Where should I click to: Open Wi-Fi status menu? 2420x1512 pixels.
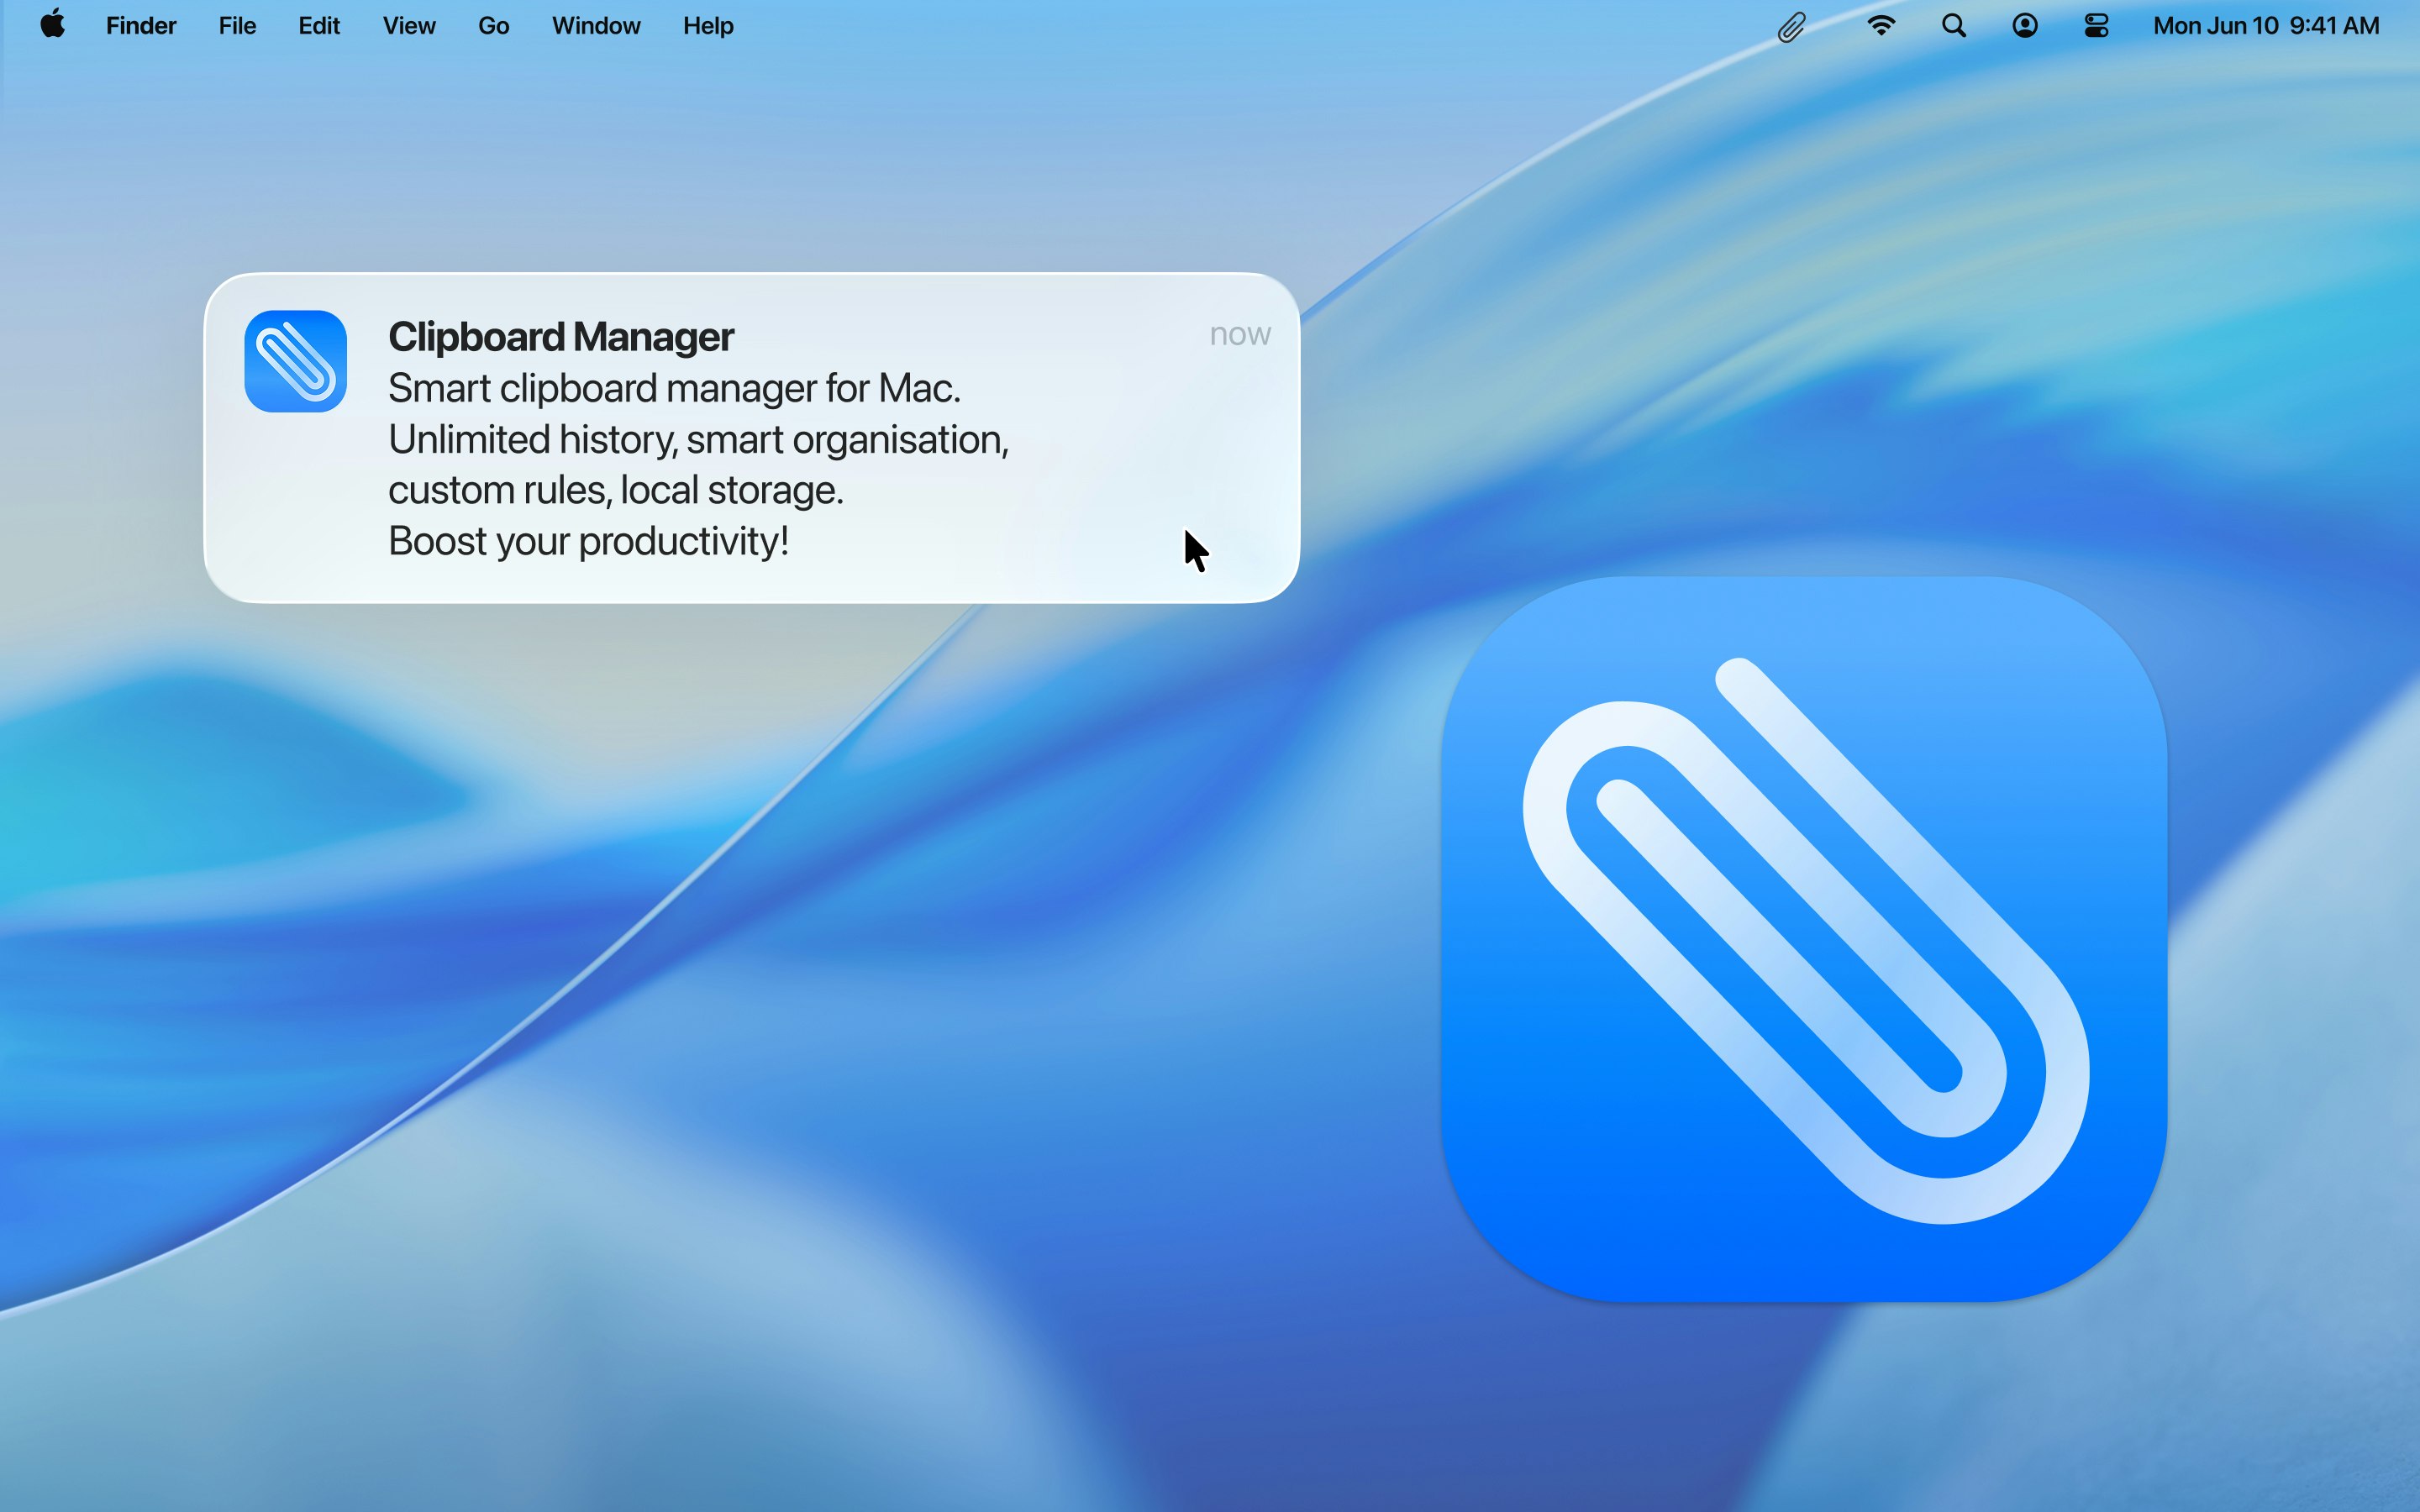click(x=1881, y=25)
